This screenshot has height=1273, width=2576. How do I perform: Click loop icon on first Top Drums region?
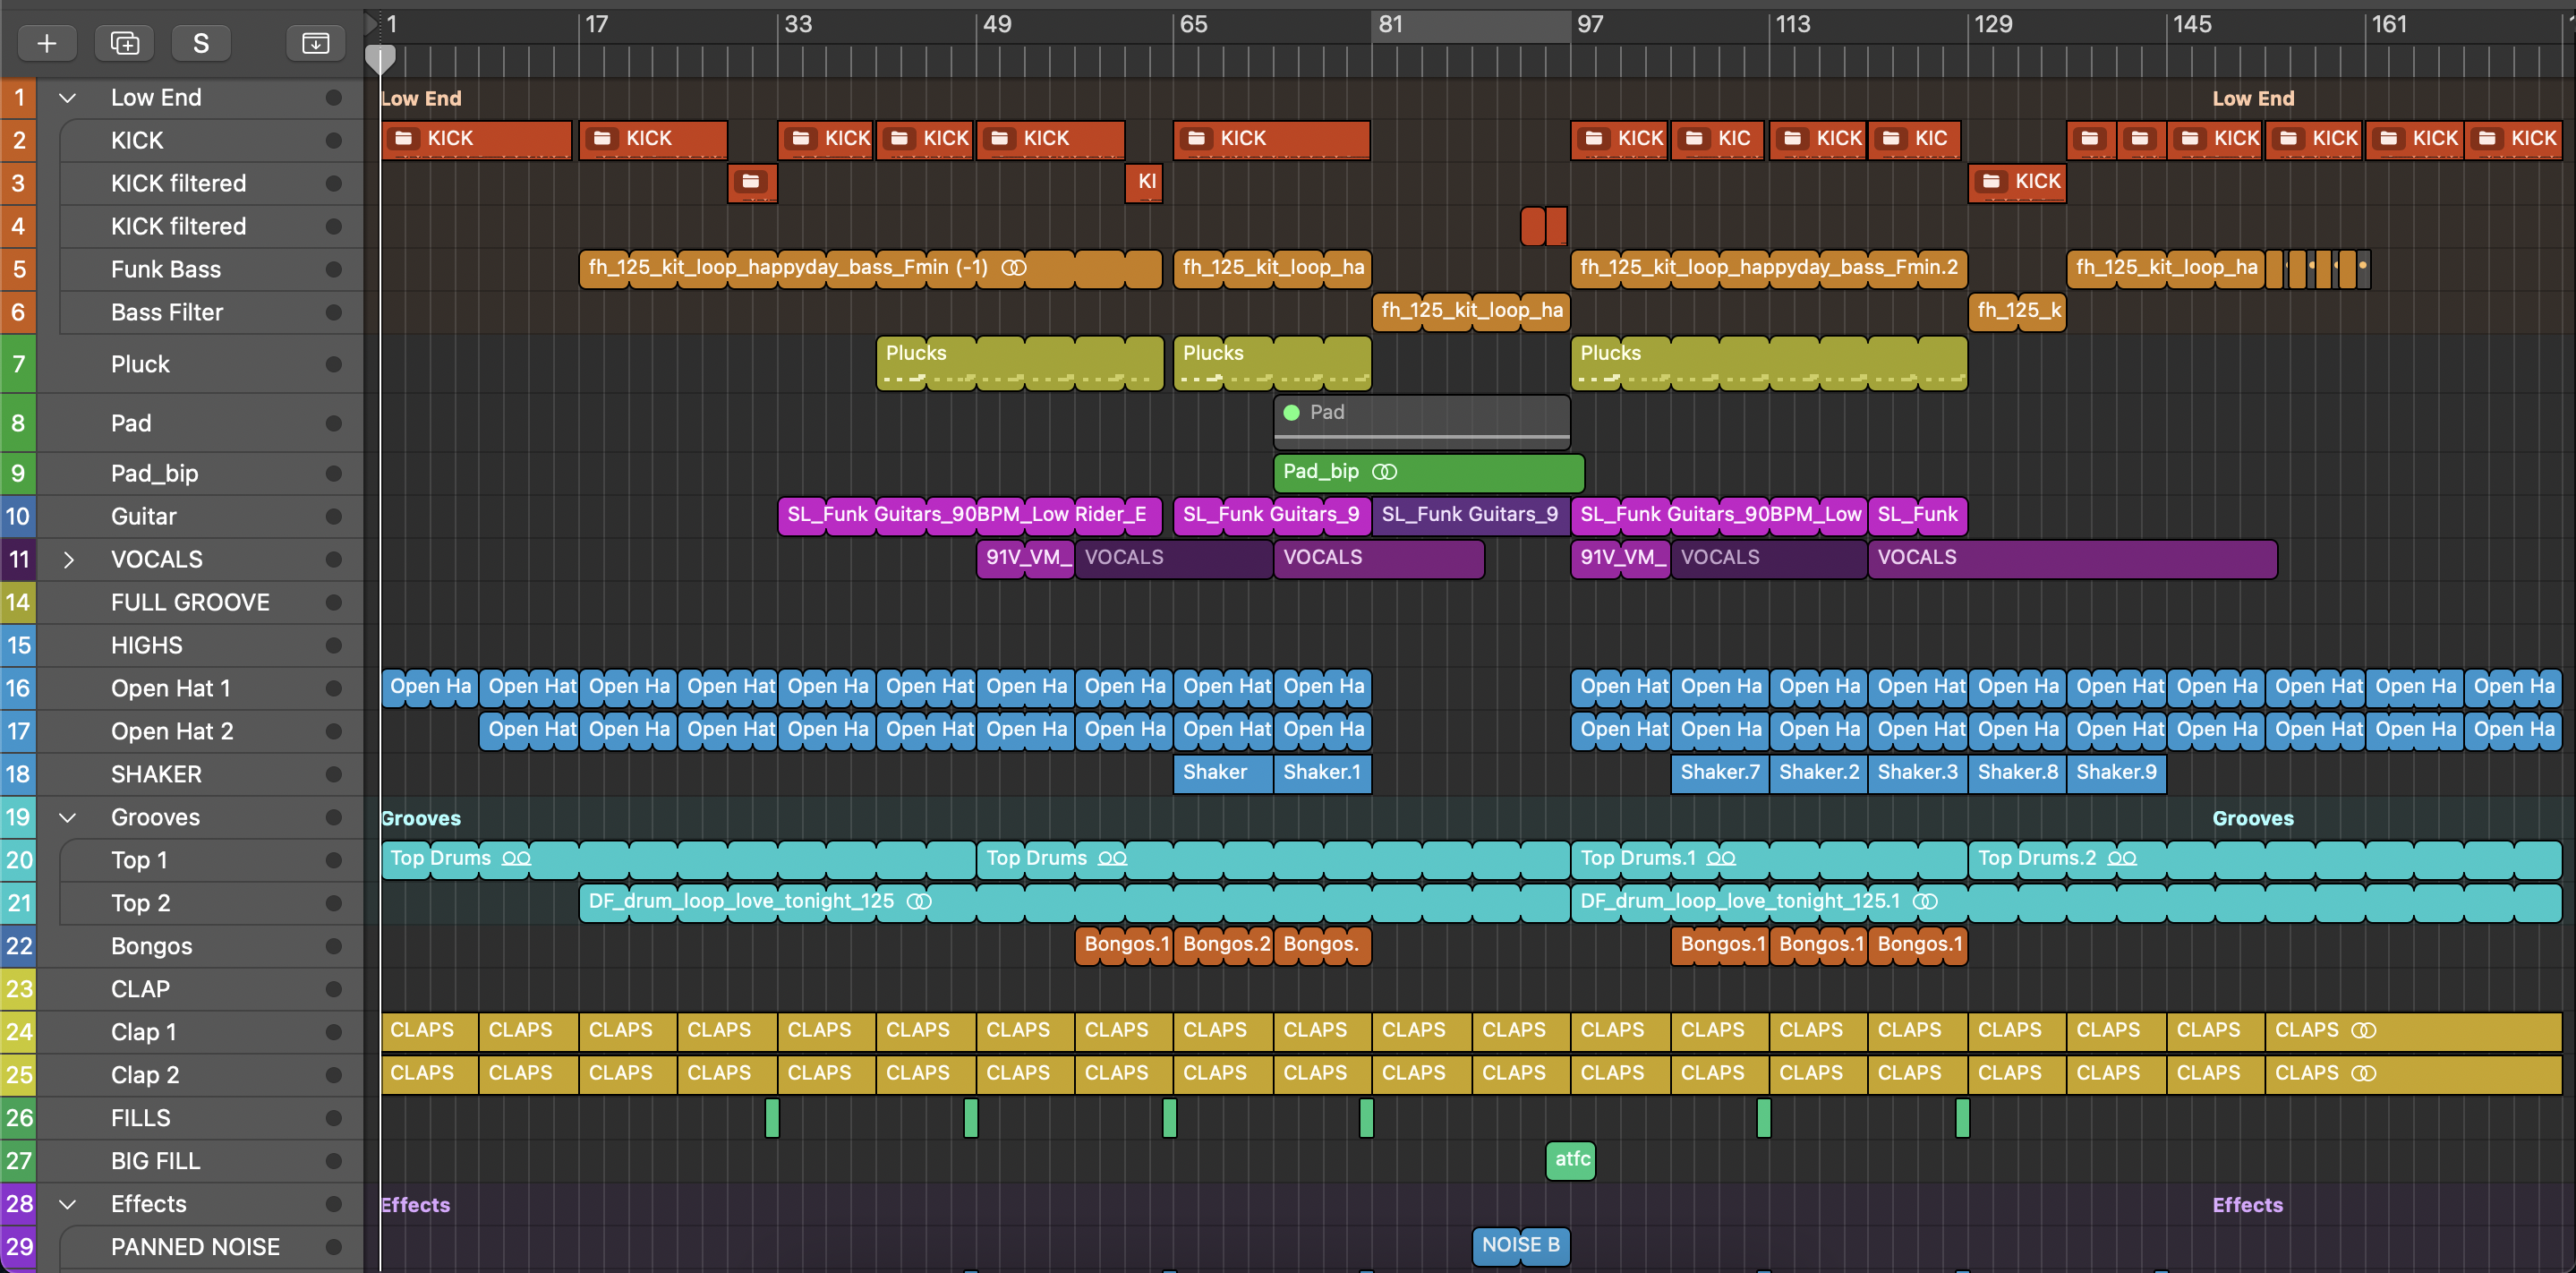[516, 858]
